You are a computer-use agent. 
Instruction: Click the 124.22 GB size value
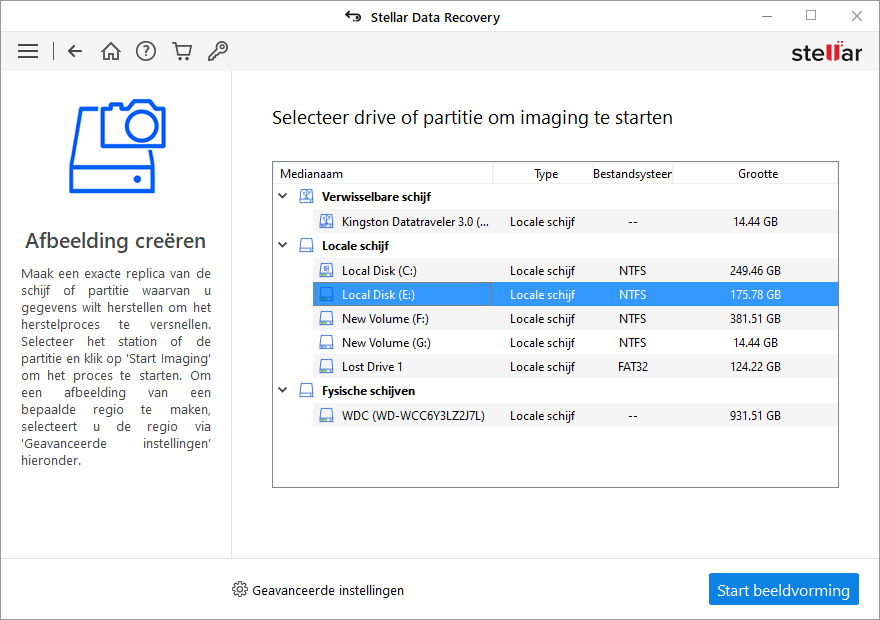755,367
